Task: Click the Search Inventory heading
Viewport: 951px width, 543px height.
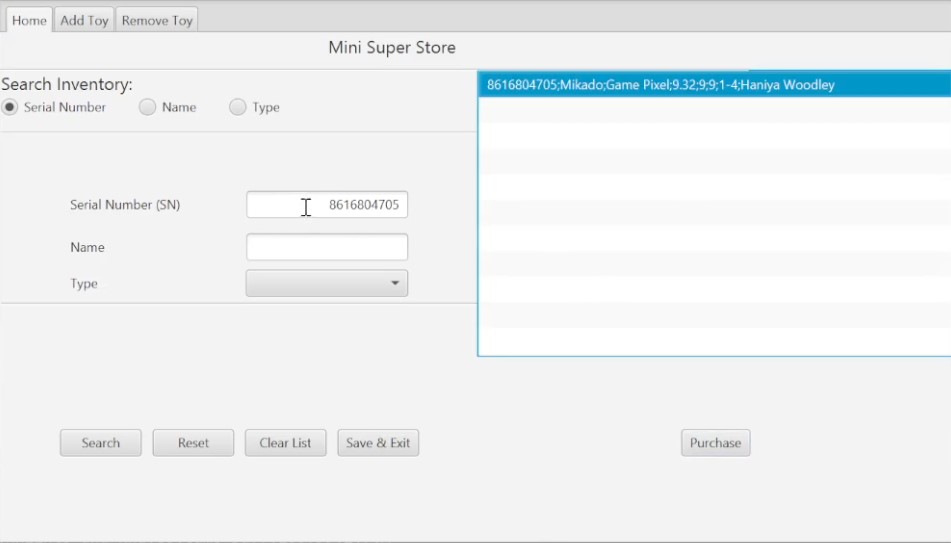Action: 67,85
